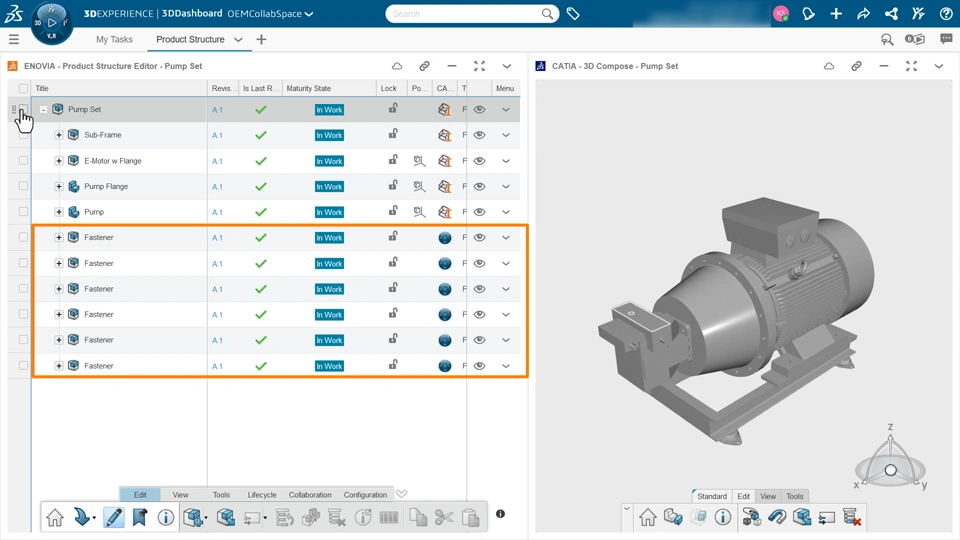The width and height of the screenshot is (960, 540).
Task: Open Information icon in ENOVIA toolbar
Action: tap(165, 517)
